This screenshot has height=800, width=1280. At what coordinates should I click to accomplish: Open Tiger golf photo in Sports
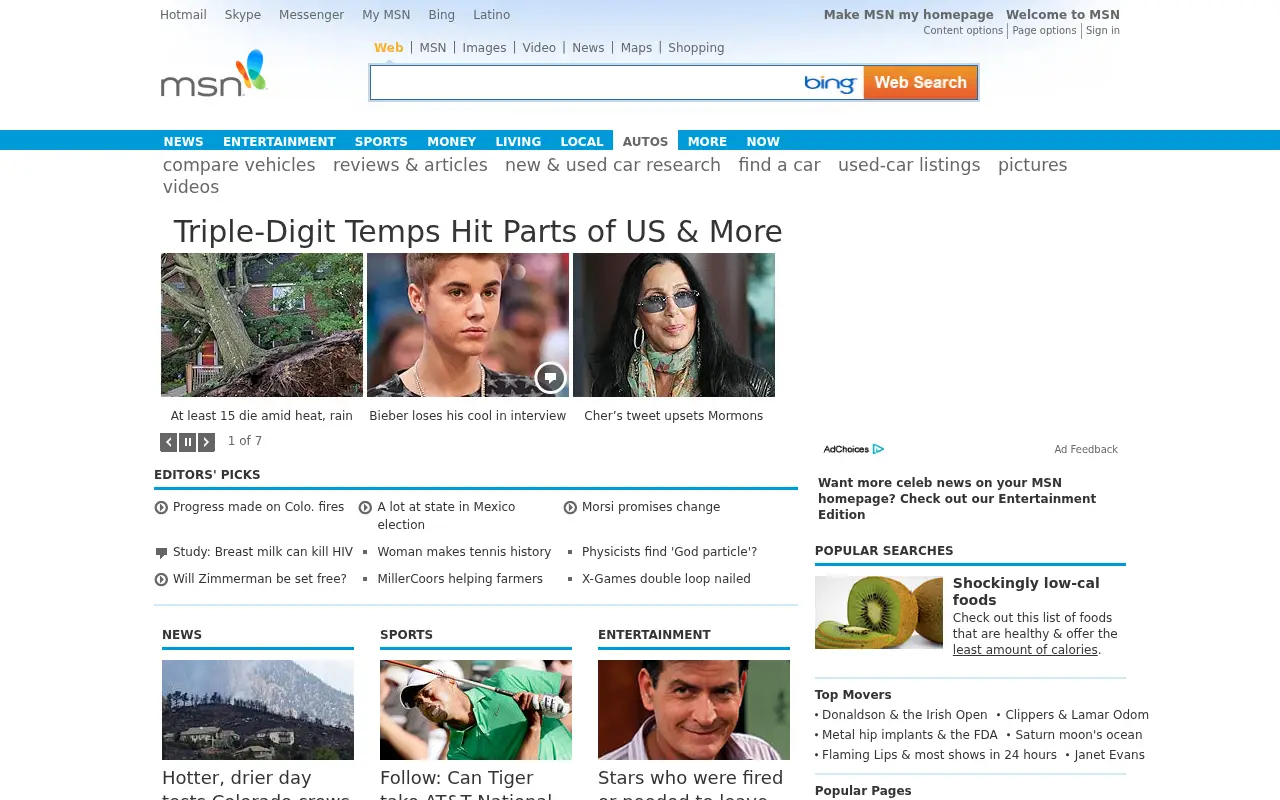click(x=476, y=710)
